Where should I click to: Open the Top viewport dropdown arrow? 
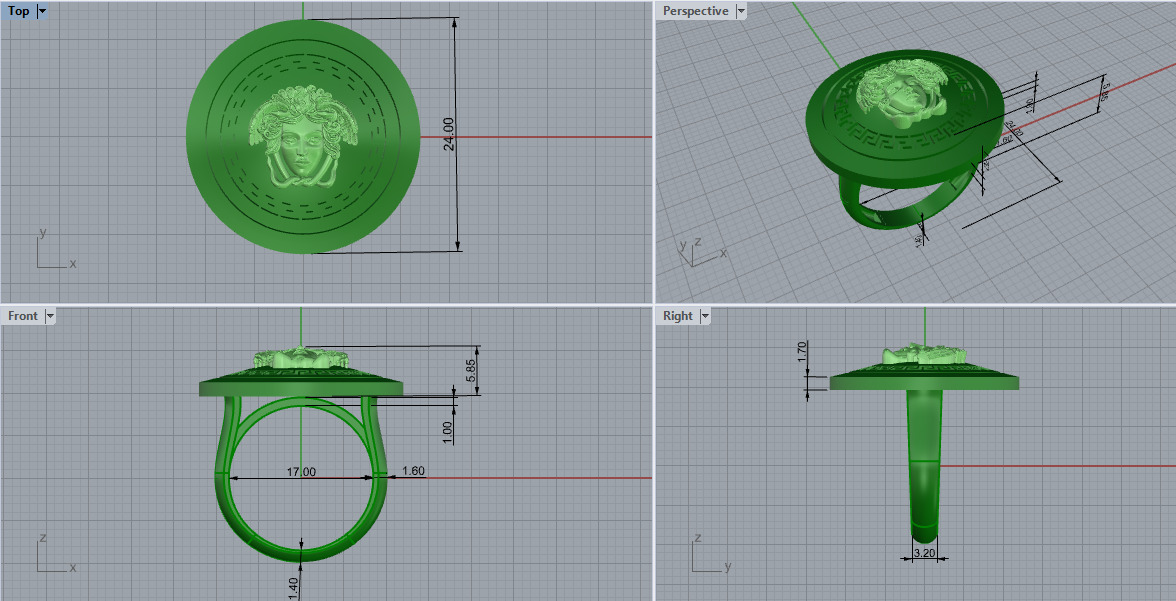(x=42, y=11)
